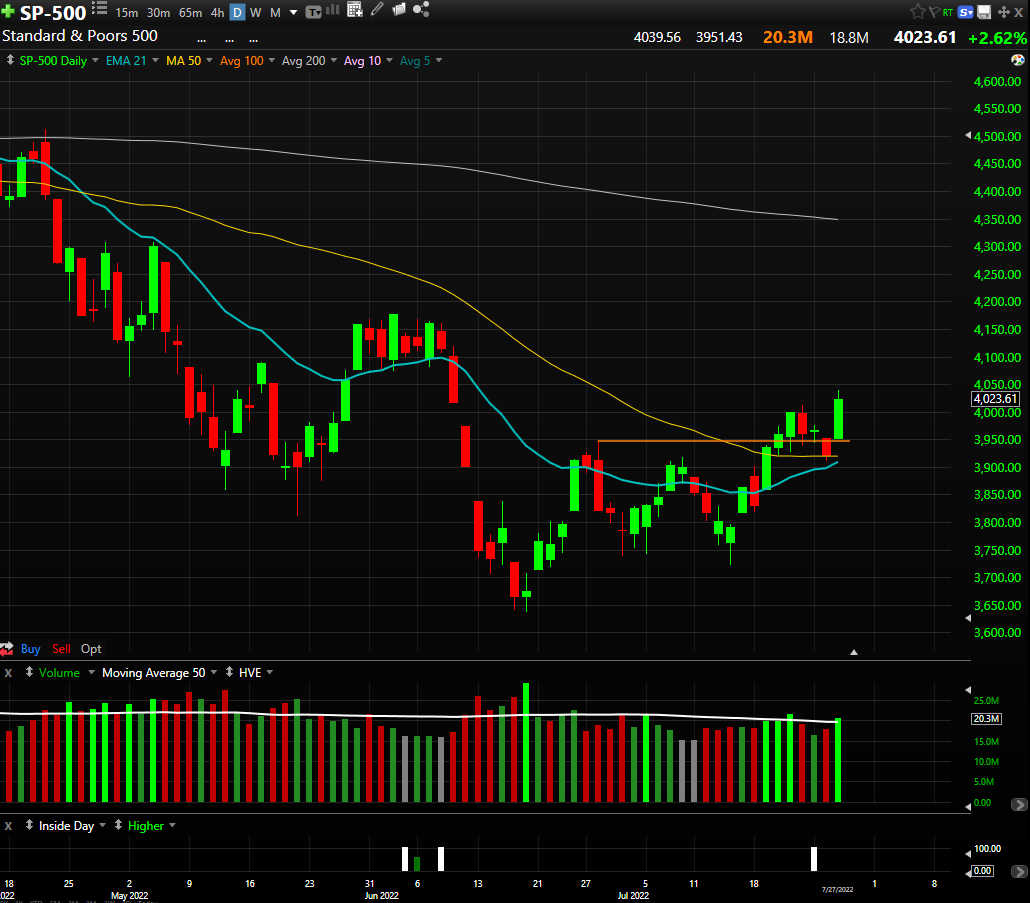Switch chart to 65m timeframe

[x=190, y=12]
